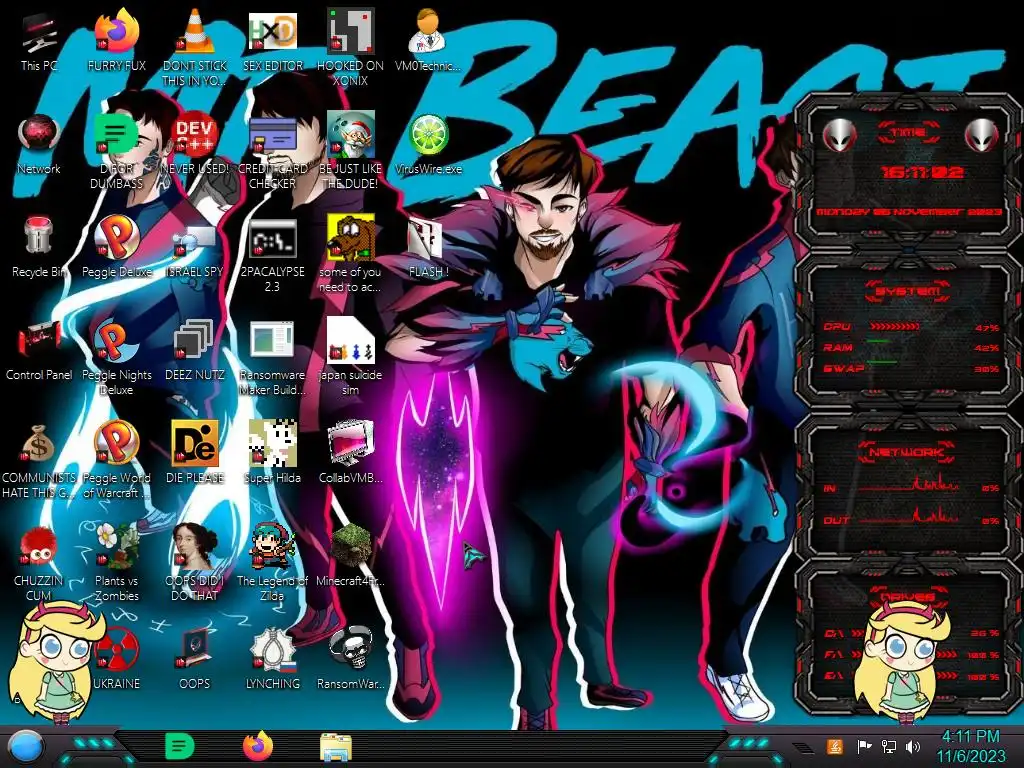Click the OUT traffic graph in Network gadget

point(909,515)
